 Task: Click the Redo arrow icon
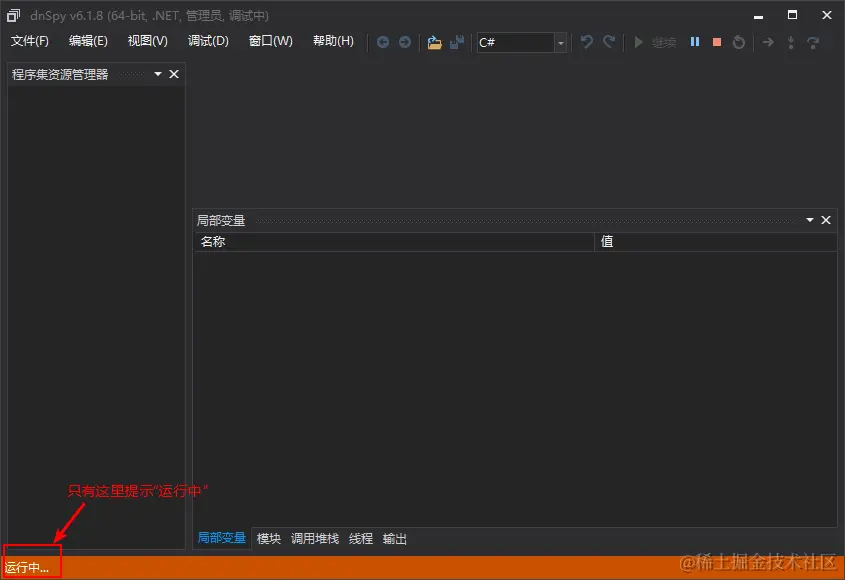[609, 42]
